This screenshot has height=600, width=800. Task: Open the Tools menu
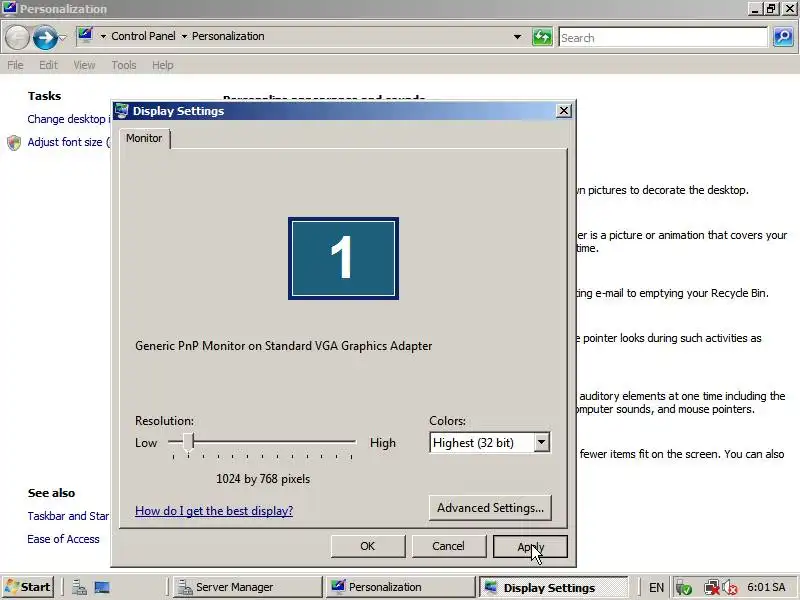coord(124,65)
